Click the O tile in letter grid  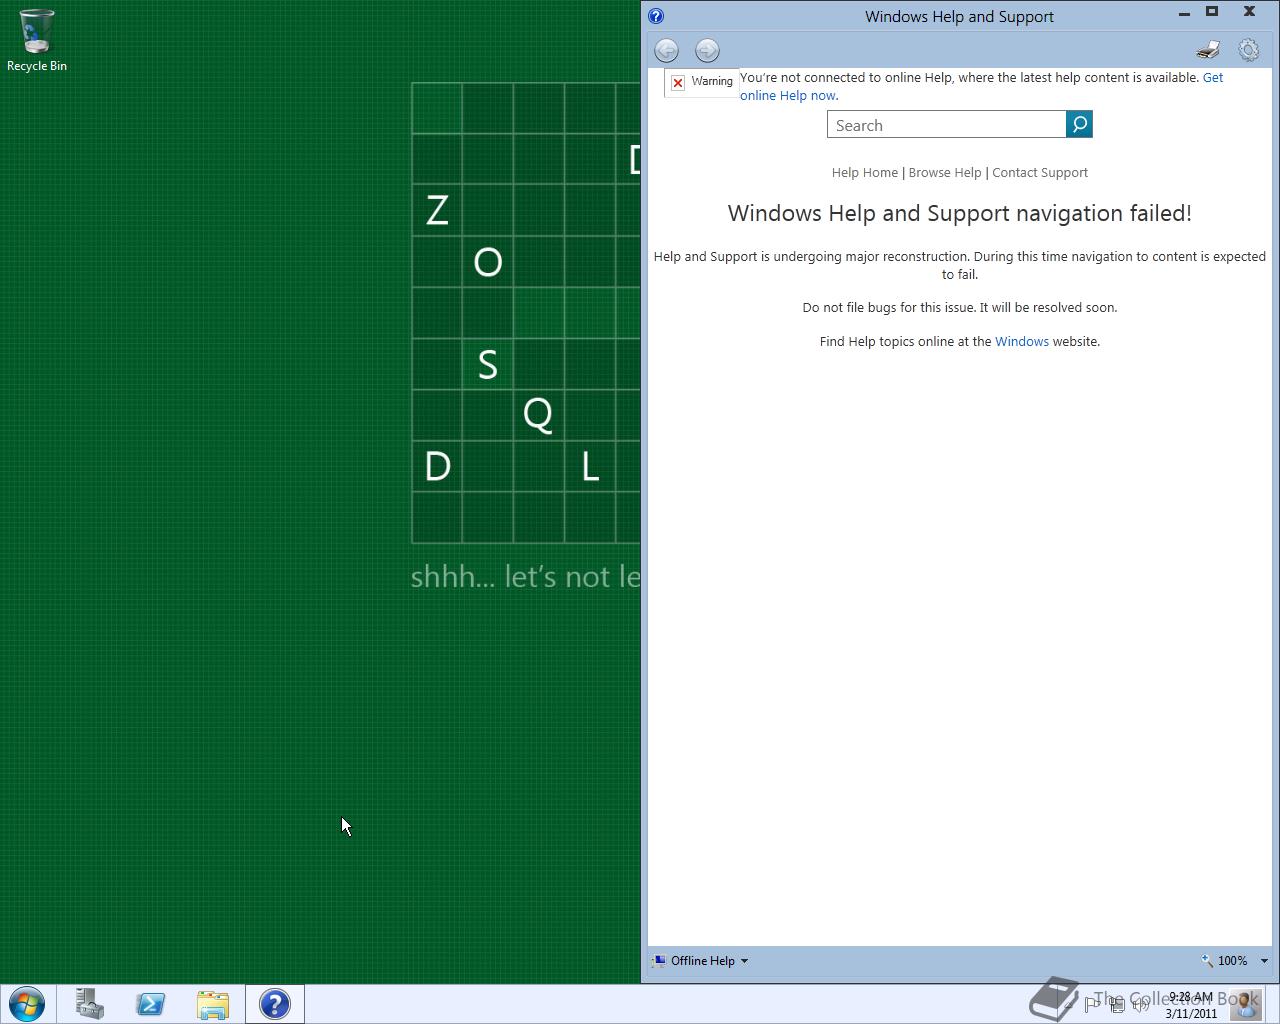488,262
